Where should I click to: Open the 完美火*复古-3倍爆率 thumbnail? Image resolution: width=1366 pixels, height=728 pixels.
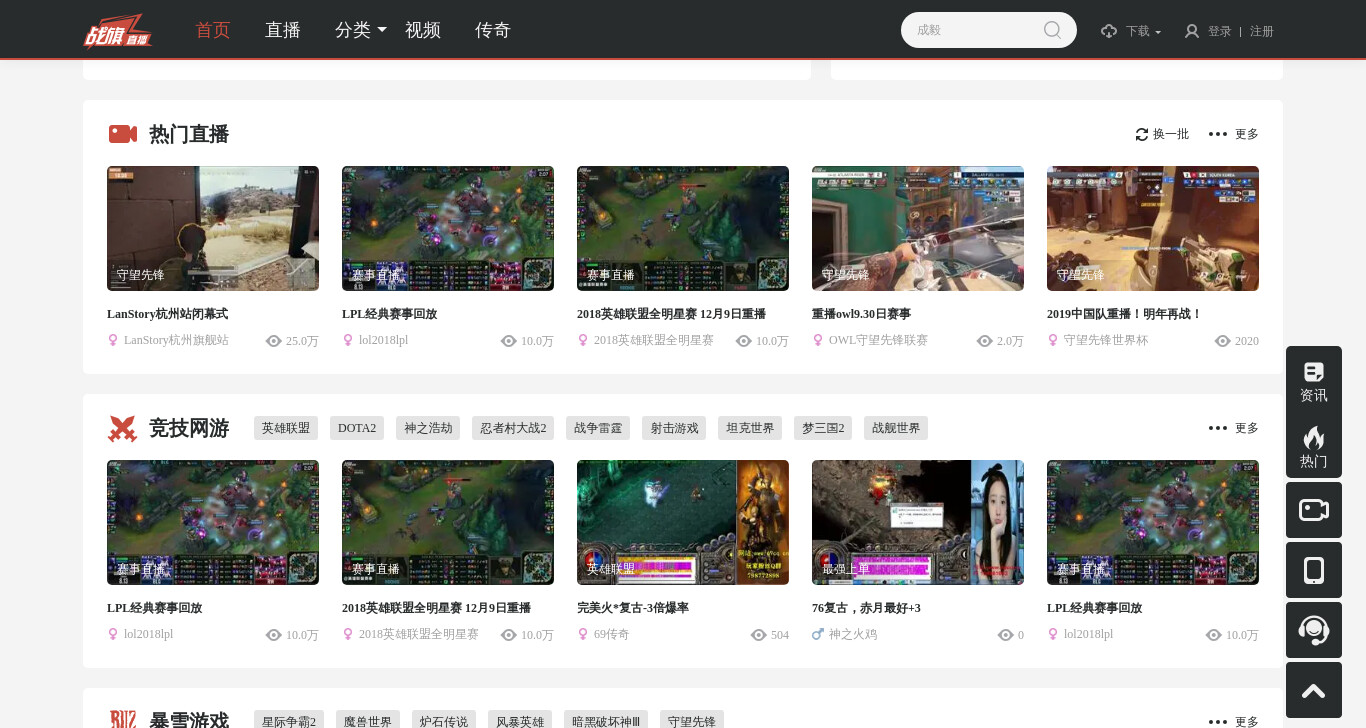point(683,522)
